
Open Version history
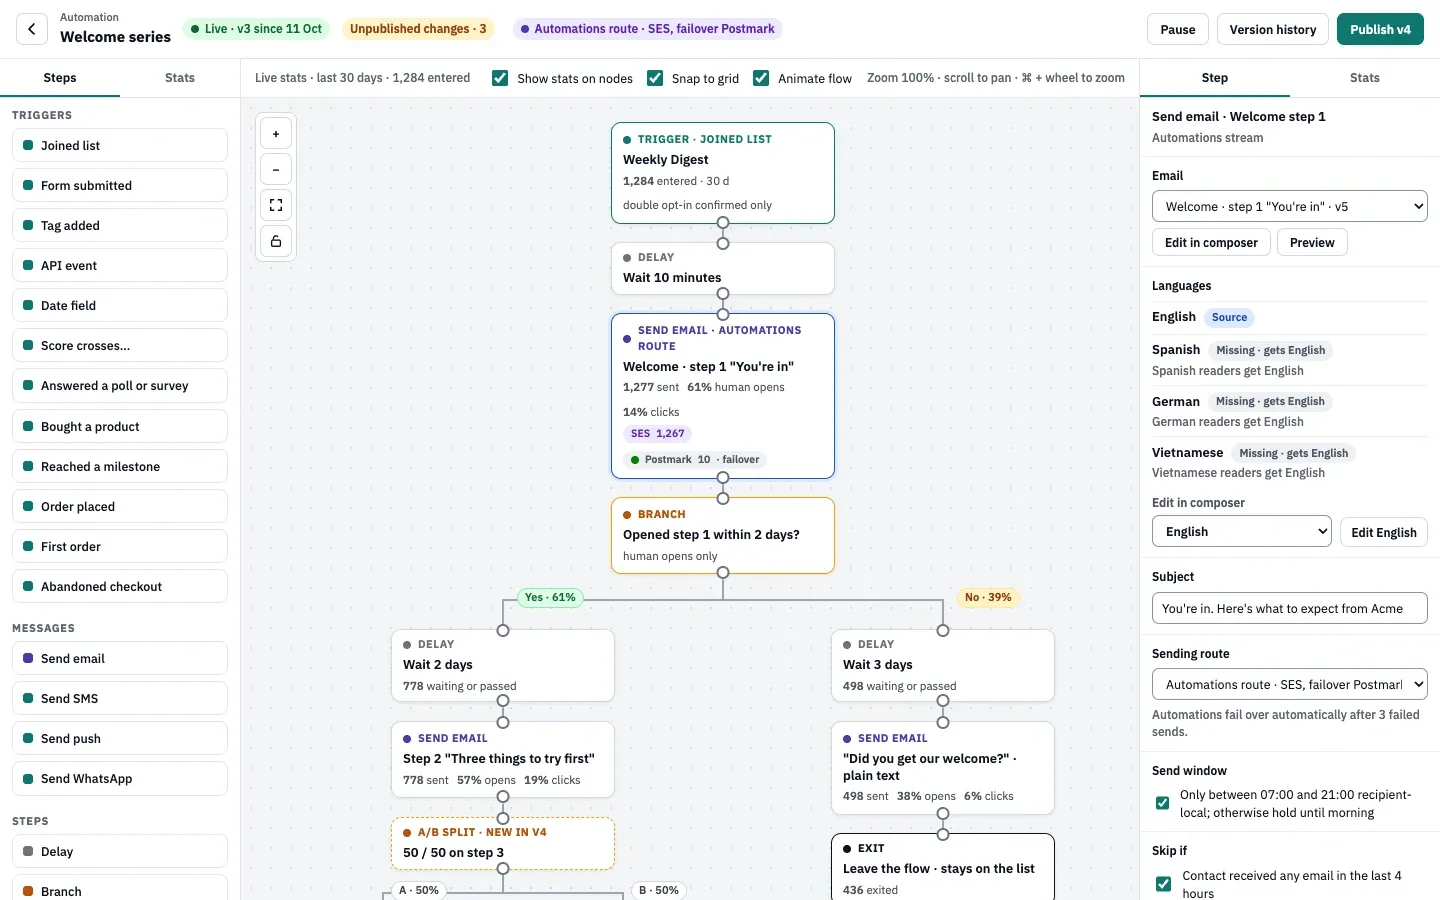1273,29
